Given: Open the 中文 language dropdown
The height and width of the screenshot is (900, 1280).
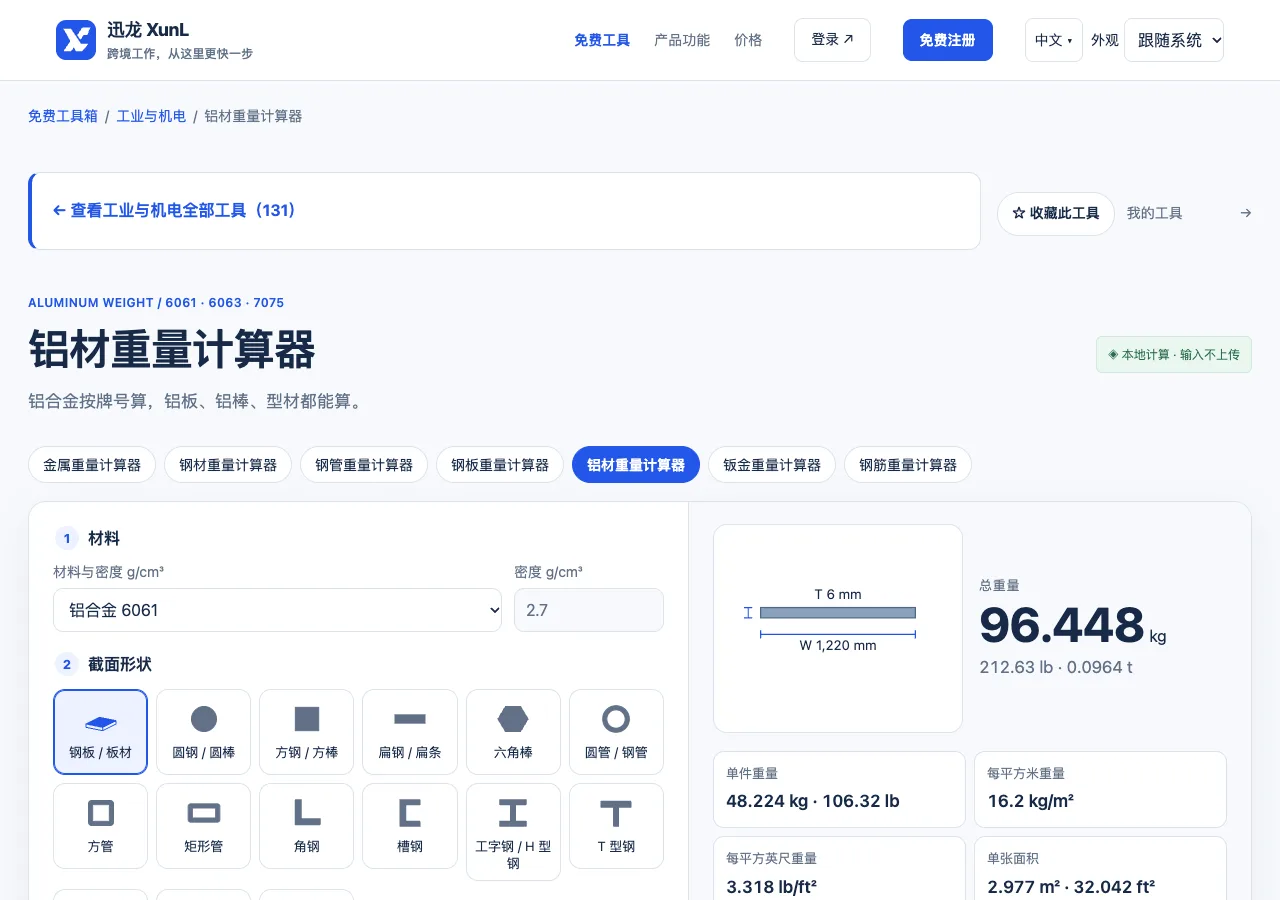Looking at the screenshot, I should click(x=1054, y=40).
